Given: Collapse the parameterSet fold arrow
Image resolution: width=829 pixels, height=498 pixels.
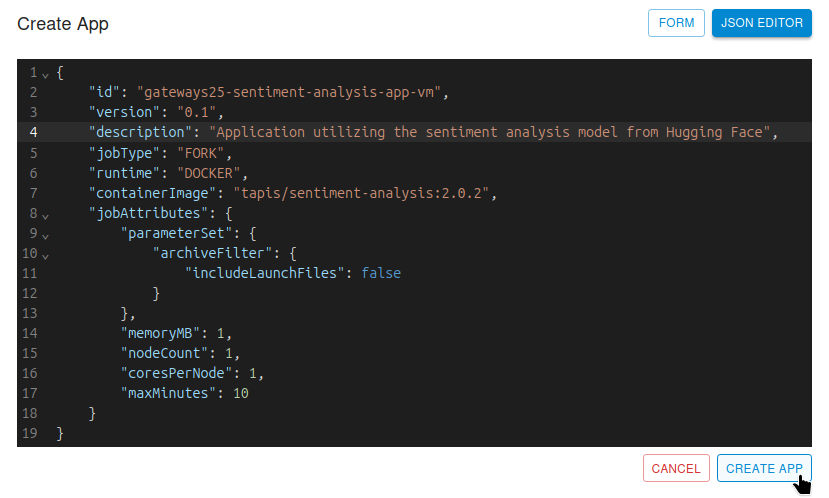Looking at the screenshot, I should (45, 234).
